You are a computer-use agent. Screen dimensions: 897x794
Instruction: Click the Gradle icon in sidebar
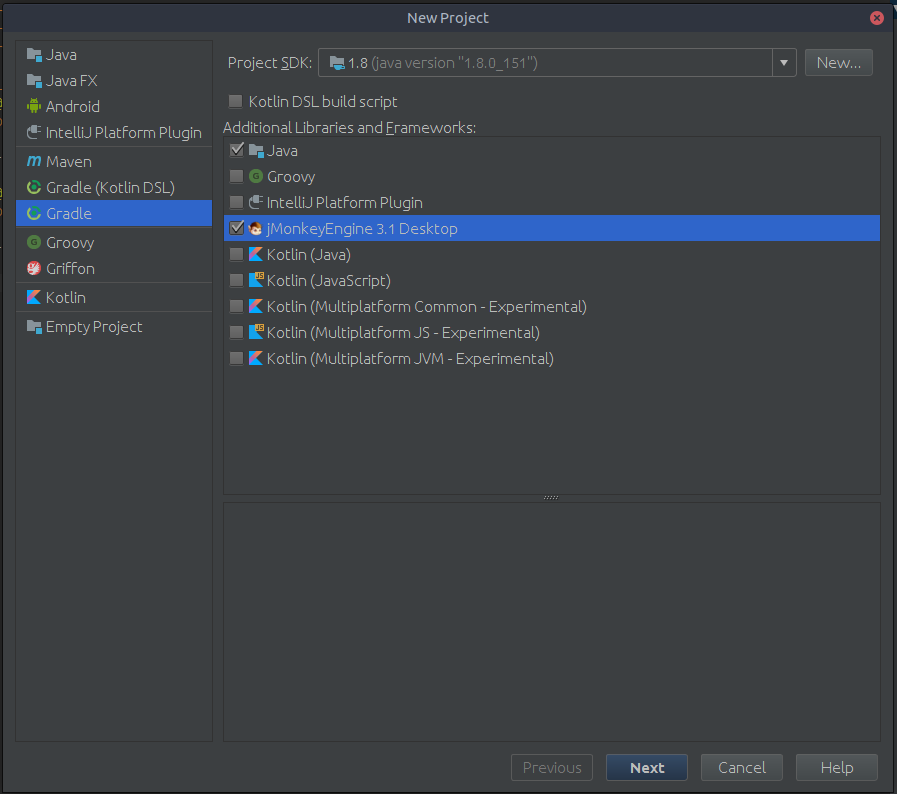point(34,213)
